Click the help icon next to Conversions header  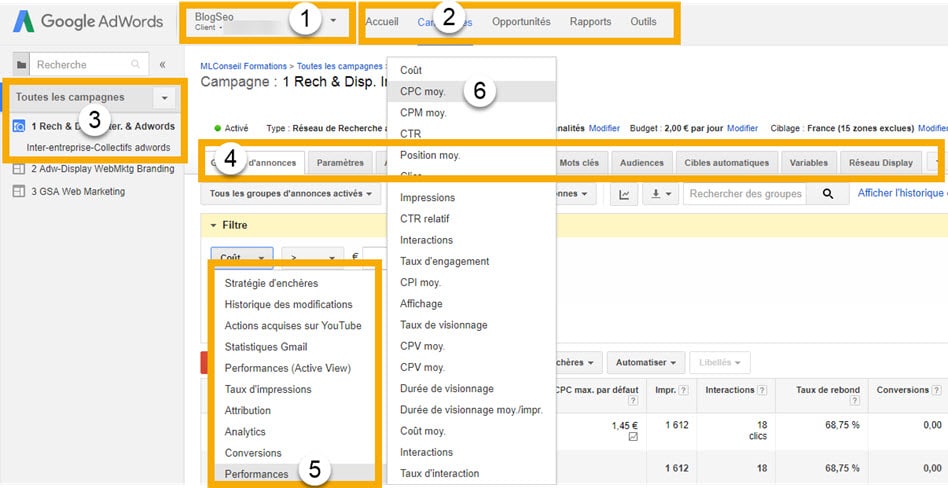(x=937, y=391)
